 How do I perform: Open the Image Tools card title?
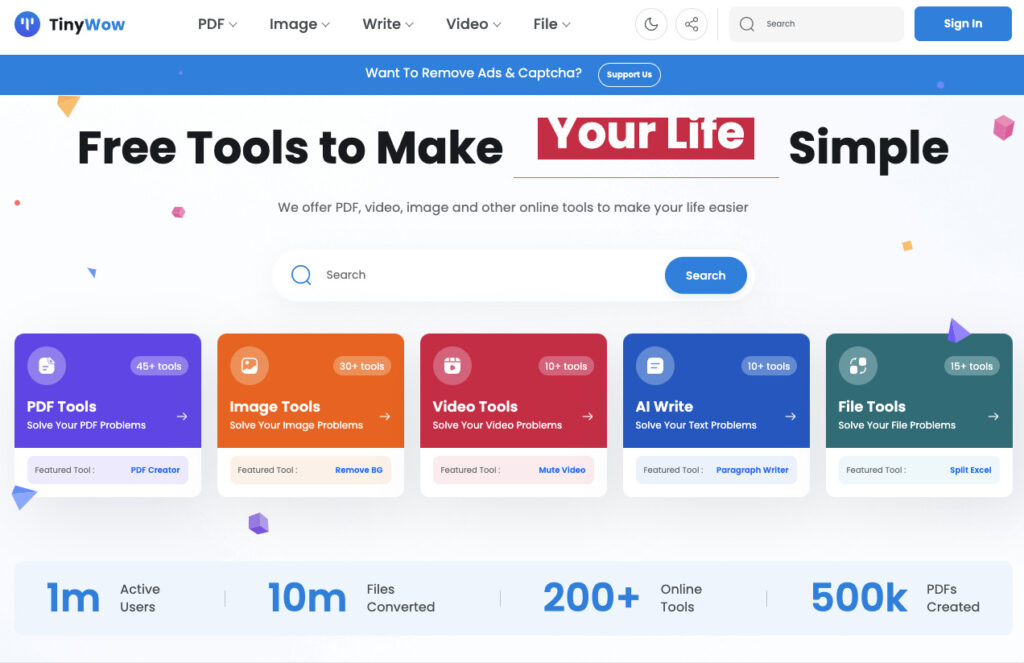coord(275,406)
